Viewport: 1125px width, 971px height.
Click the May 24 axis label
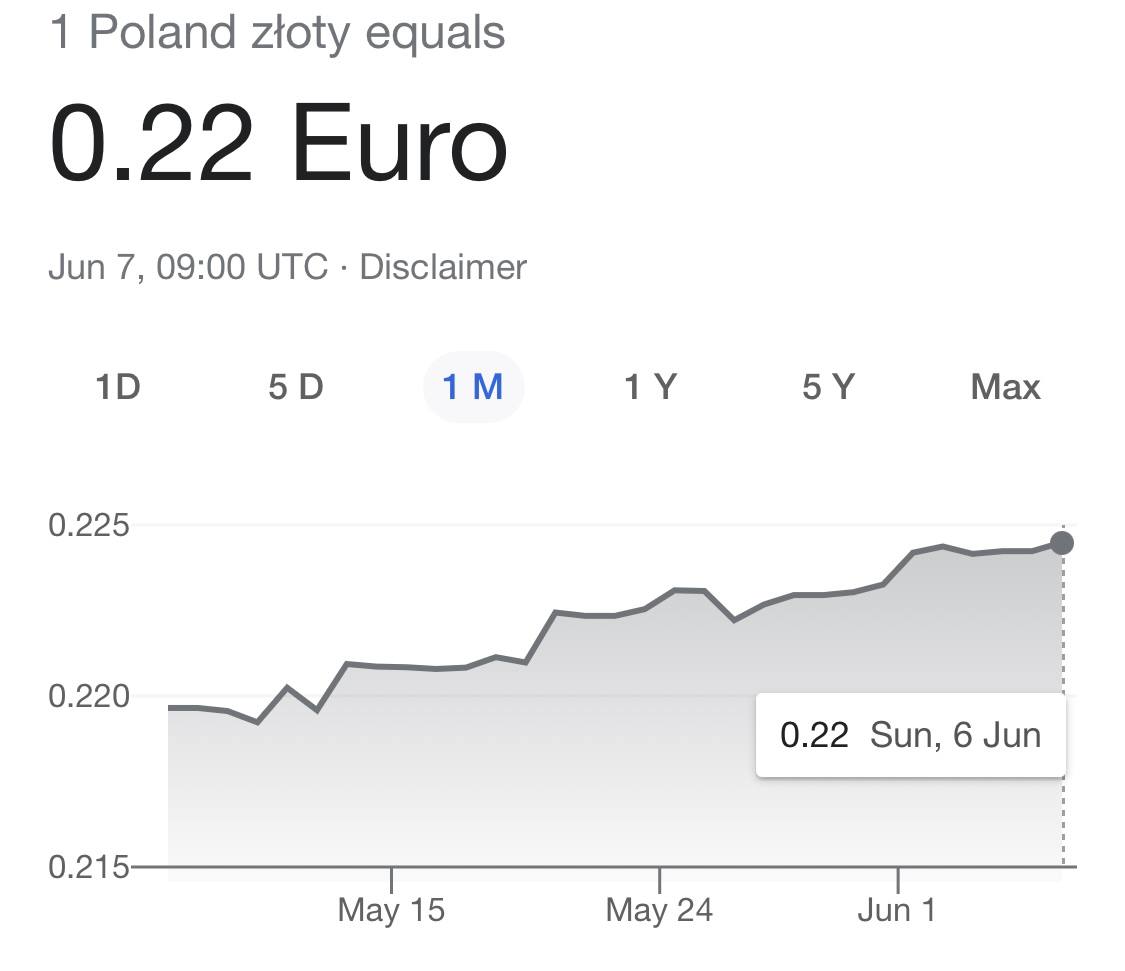(659, 910)
